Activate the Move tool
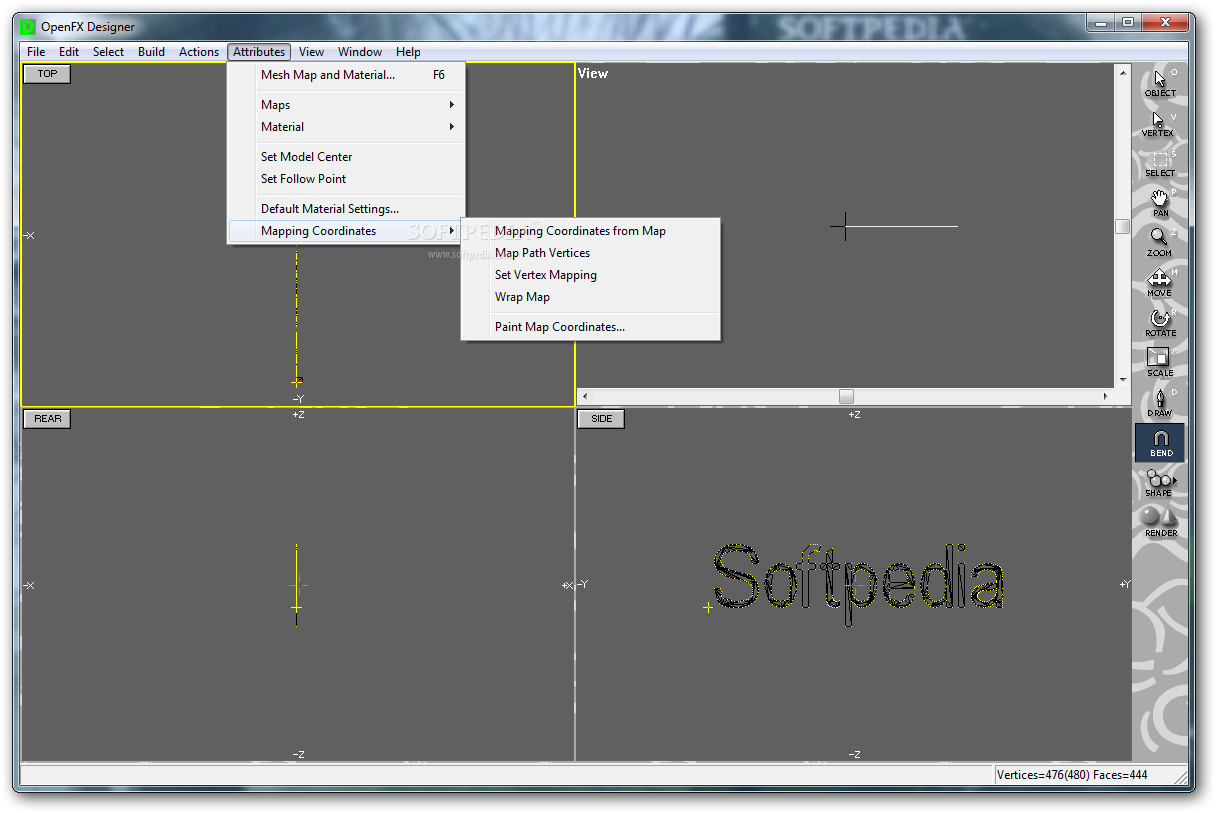The image size is (1216, 813). pyautogui.click(x=1160, y=282)
